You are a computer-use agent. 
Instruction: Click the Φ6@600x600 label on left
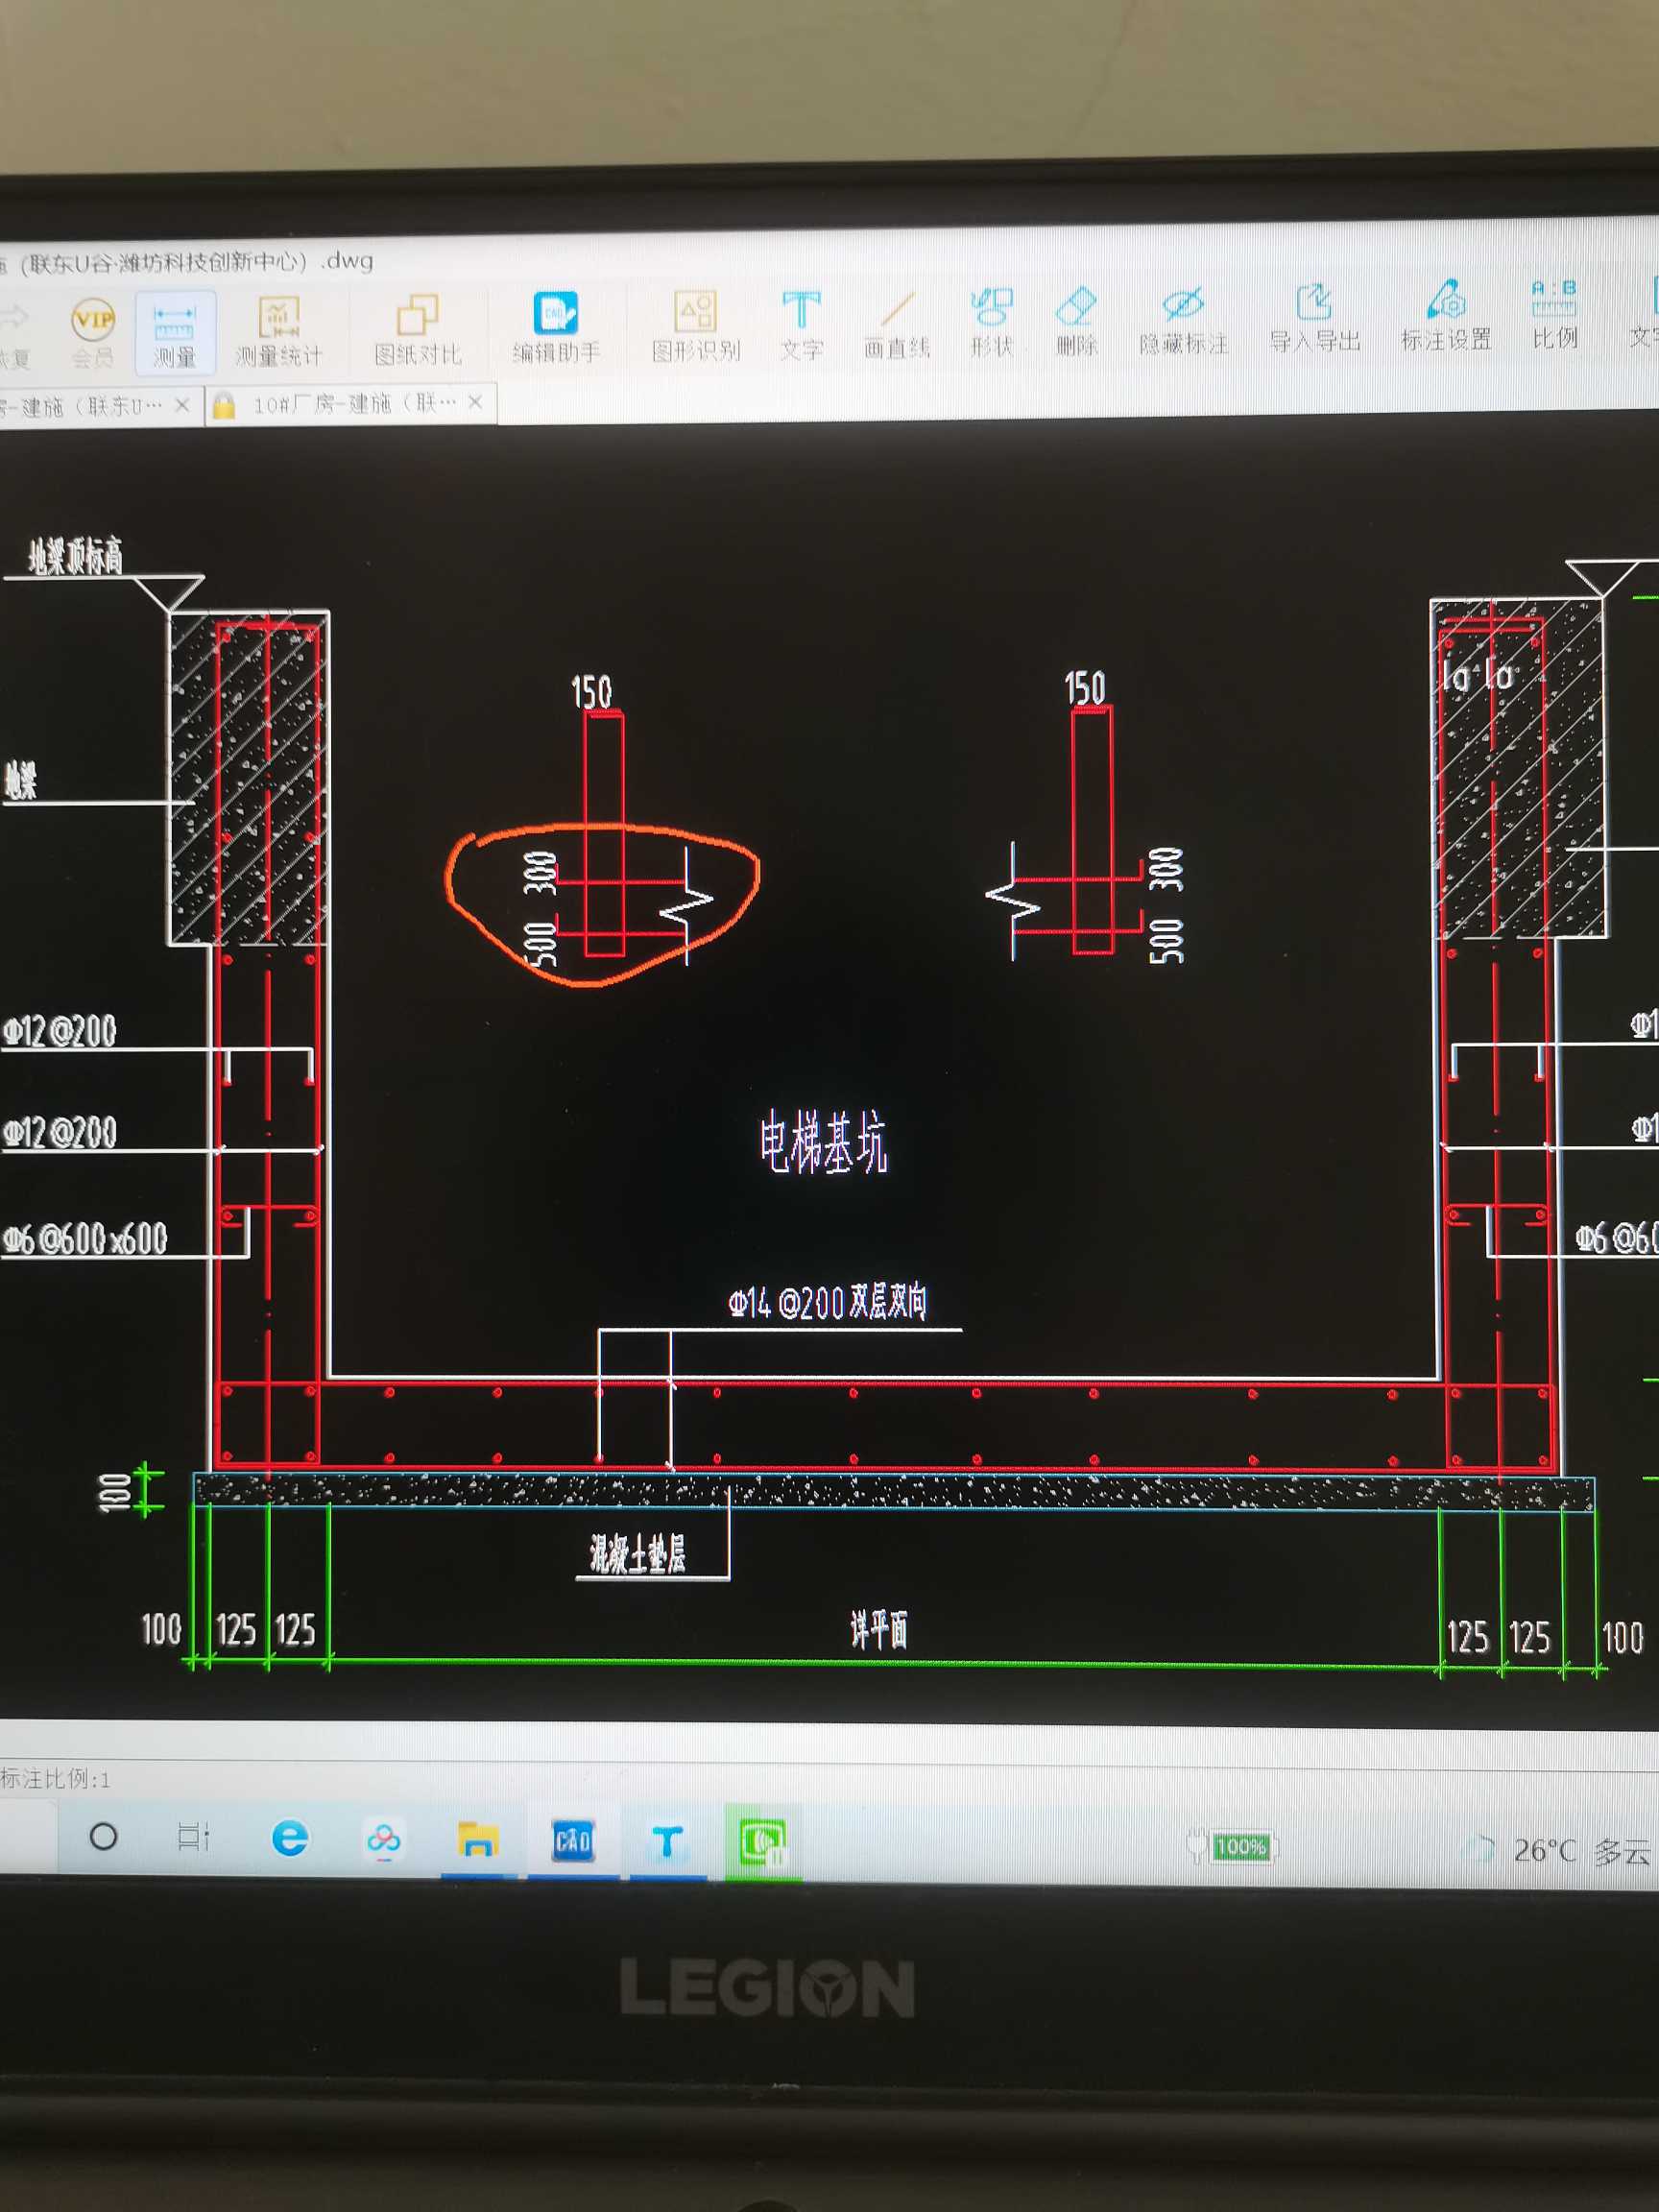85,1240
